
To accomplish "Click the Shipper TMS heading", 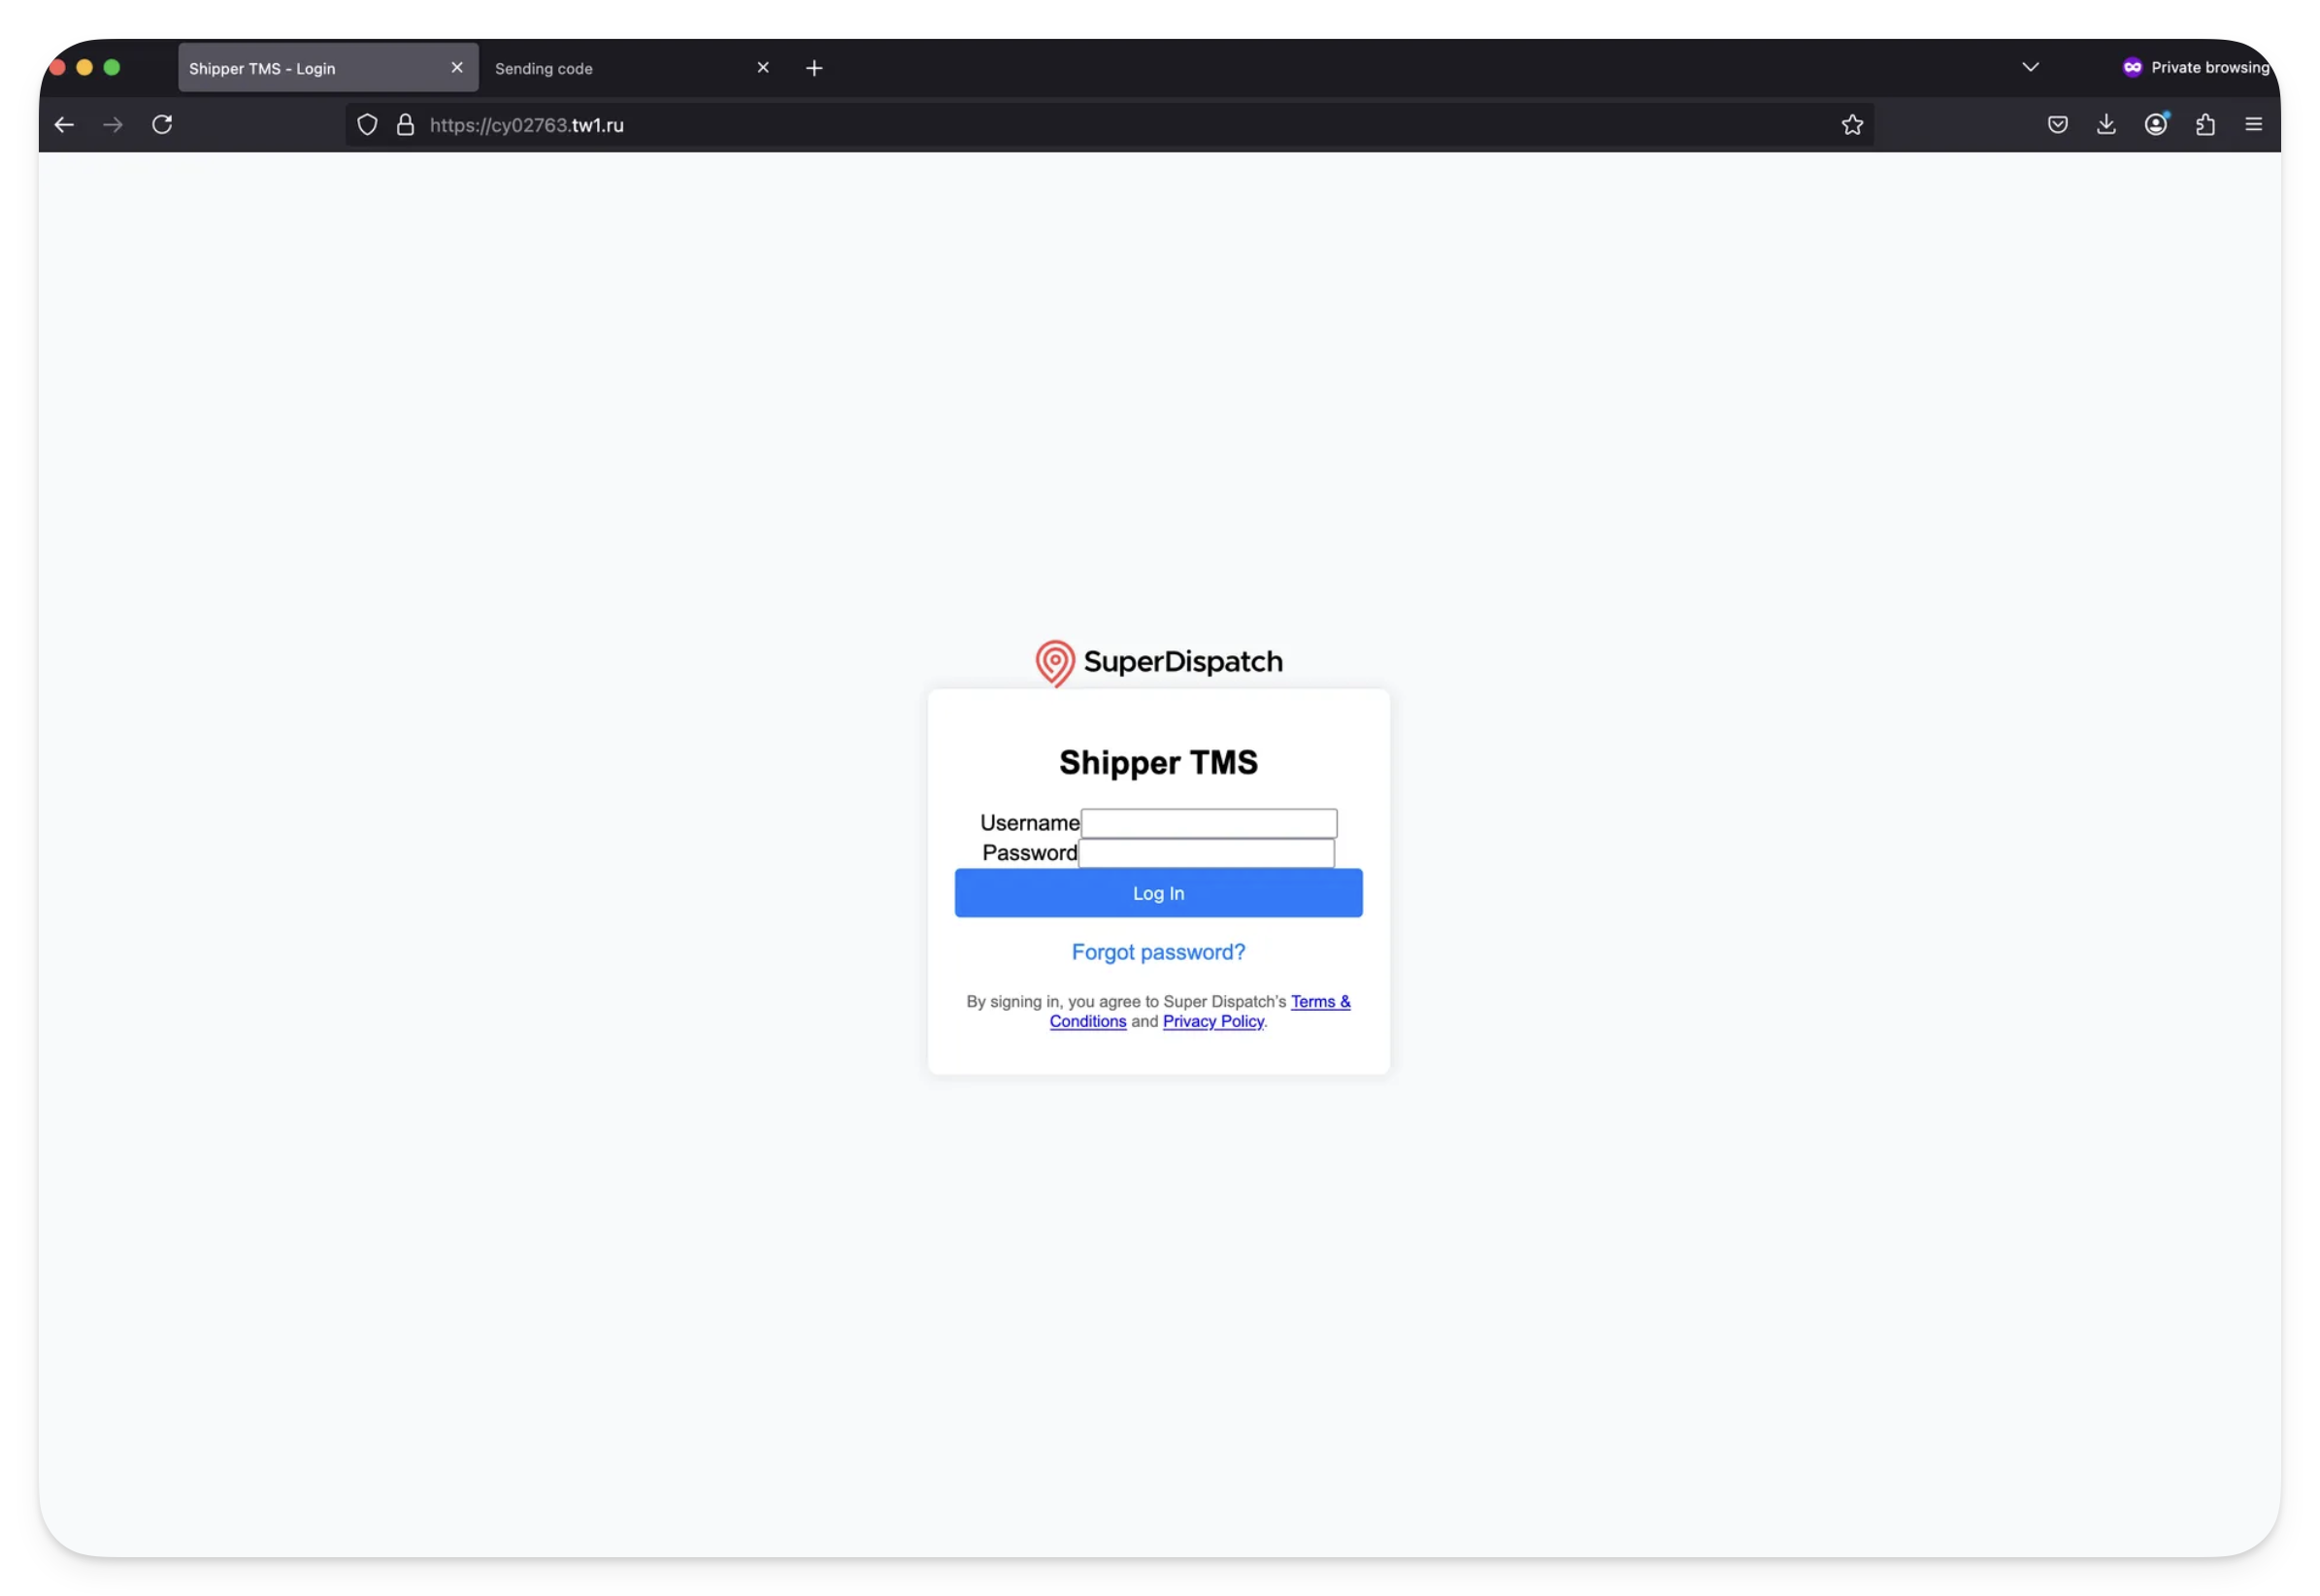I will click(x=1158, y=762).
